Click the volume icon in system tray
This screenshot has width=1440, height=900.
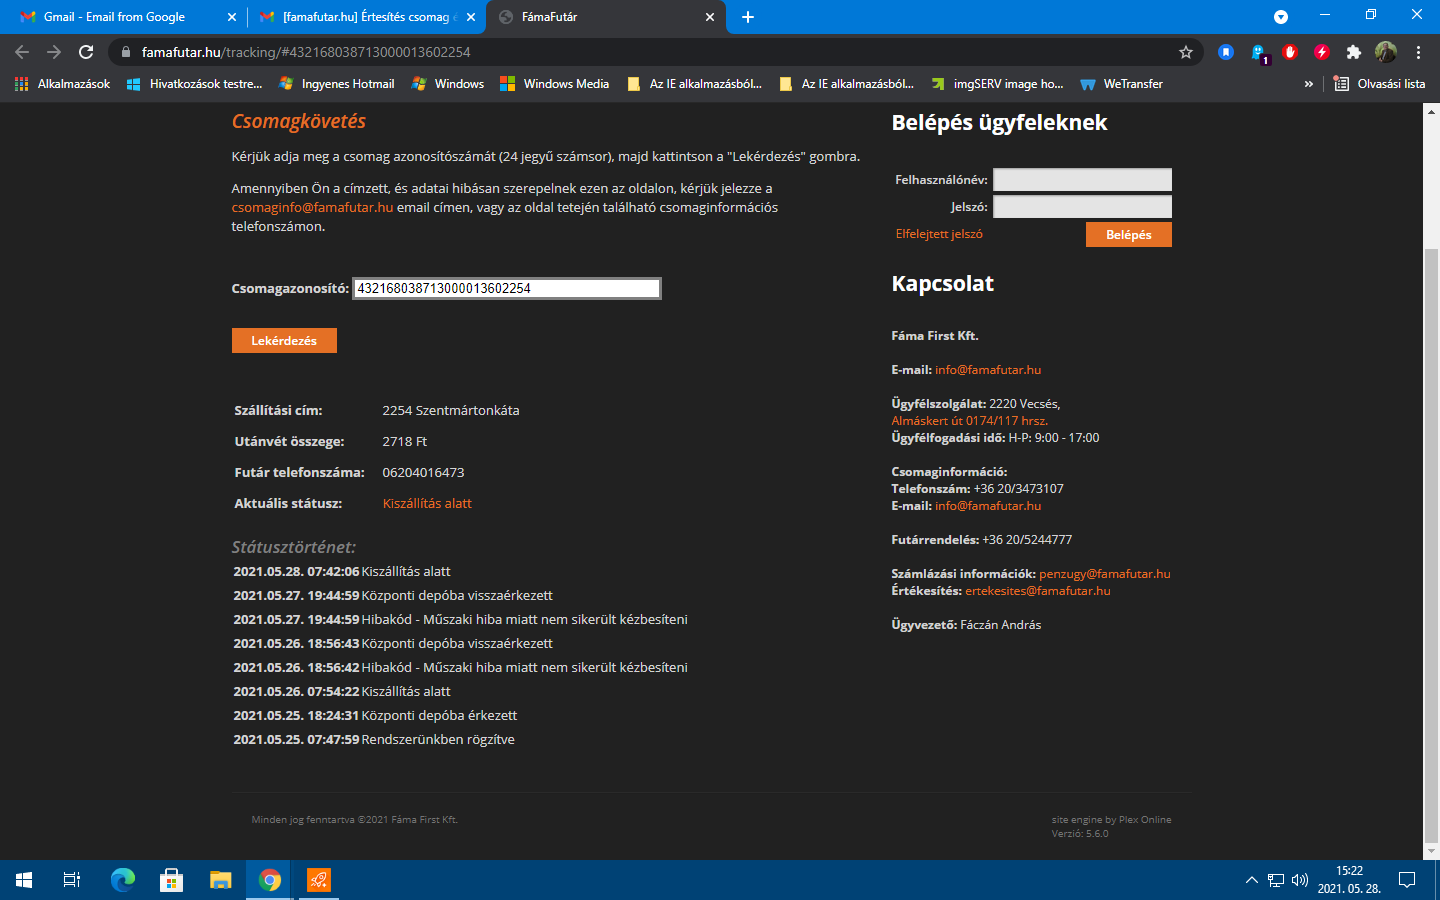(x=1300, y=880)
